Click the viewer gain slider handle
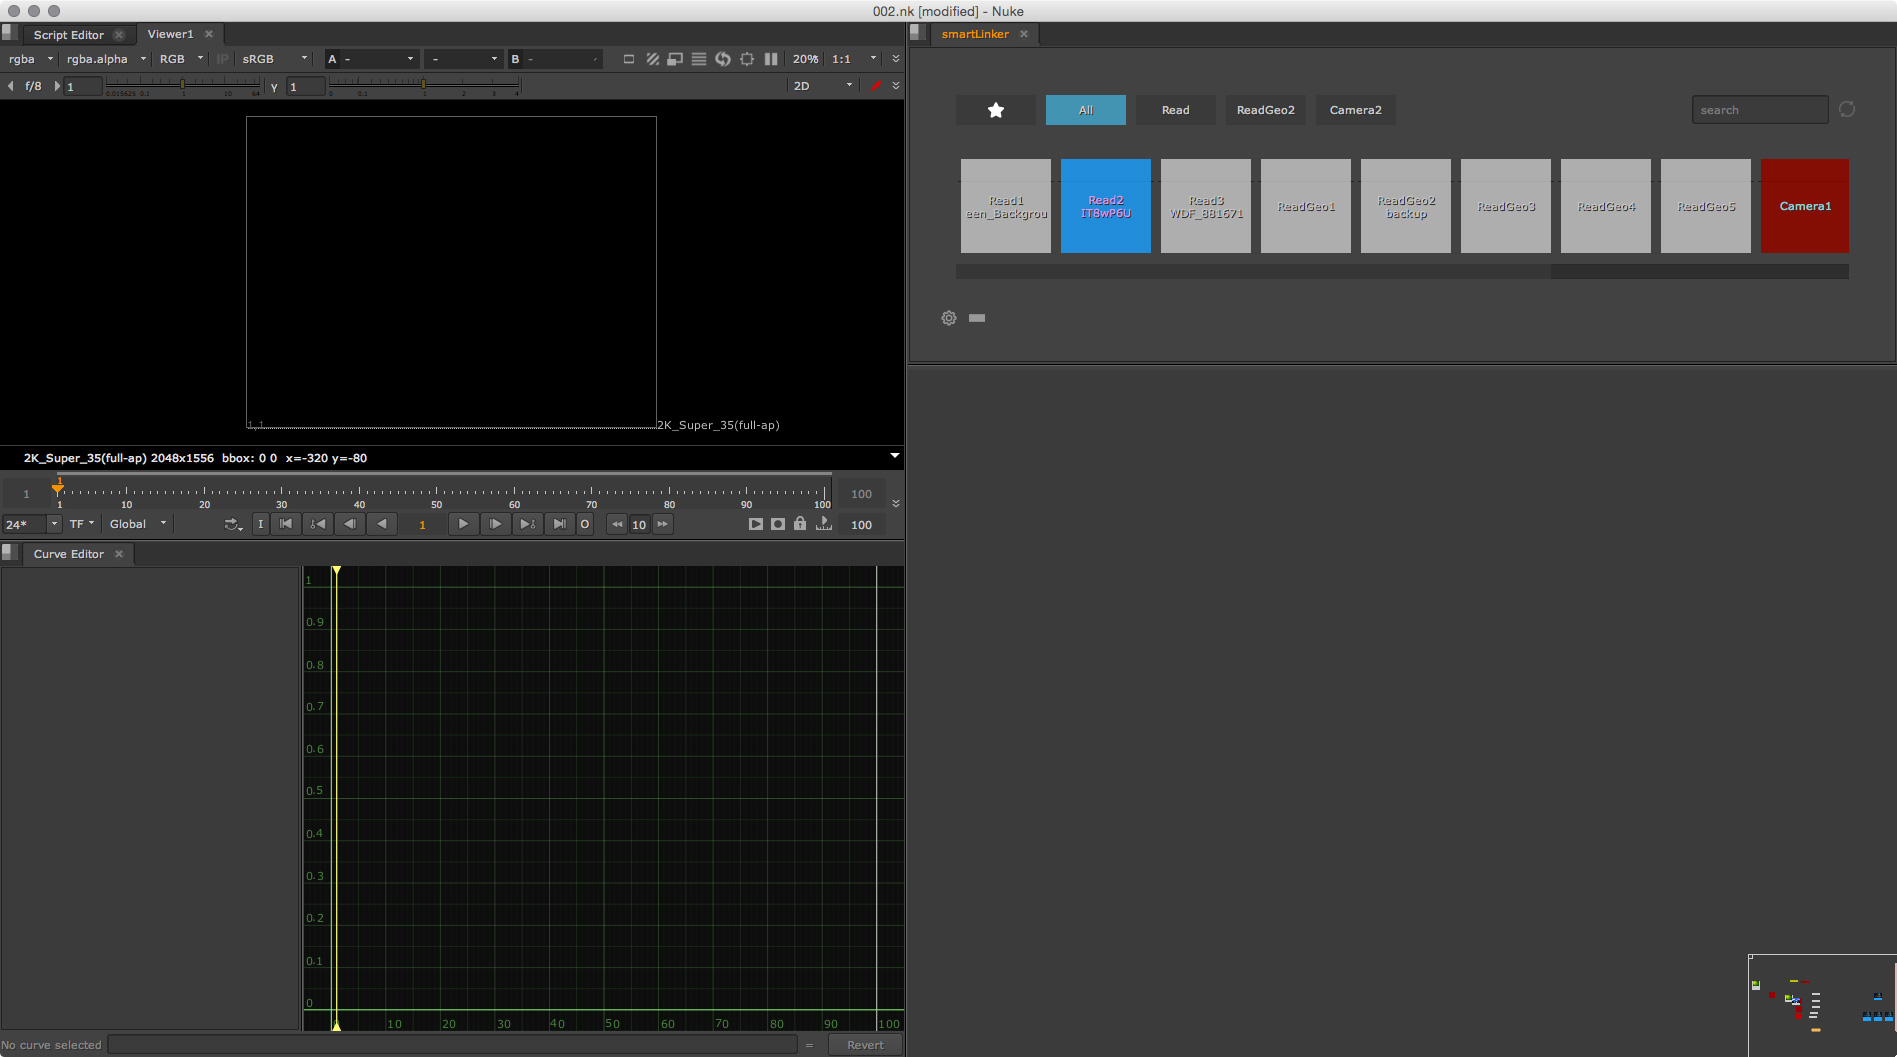1897x1057 pixels. [x=182, y=86]
